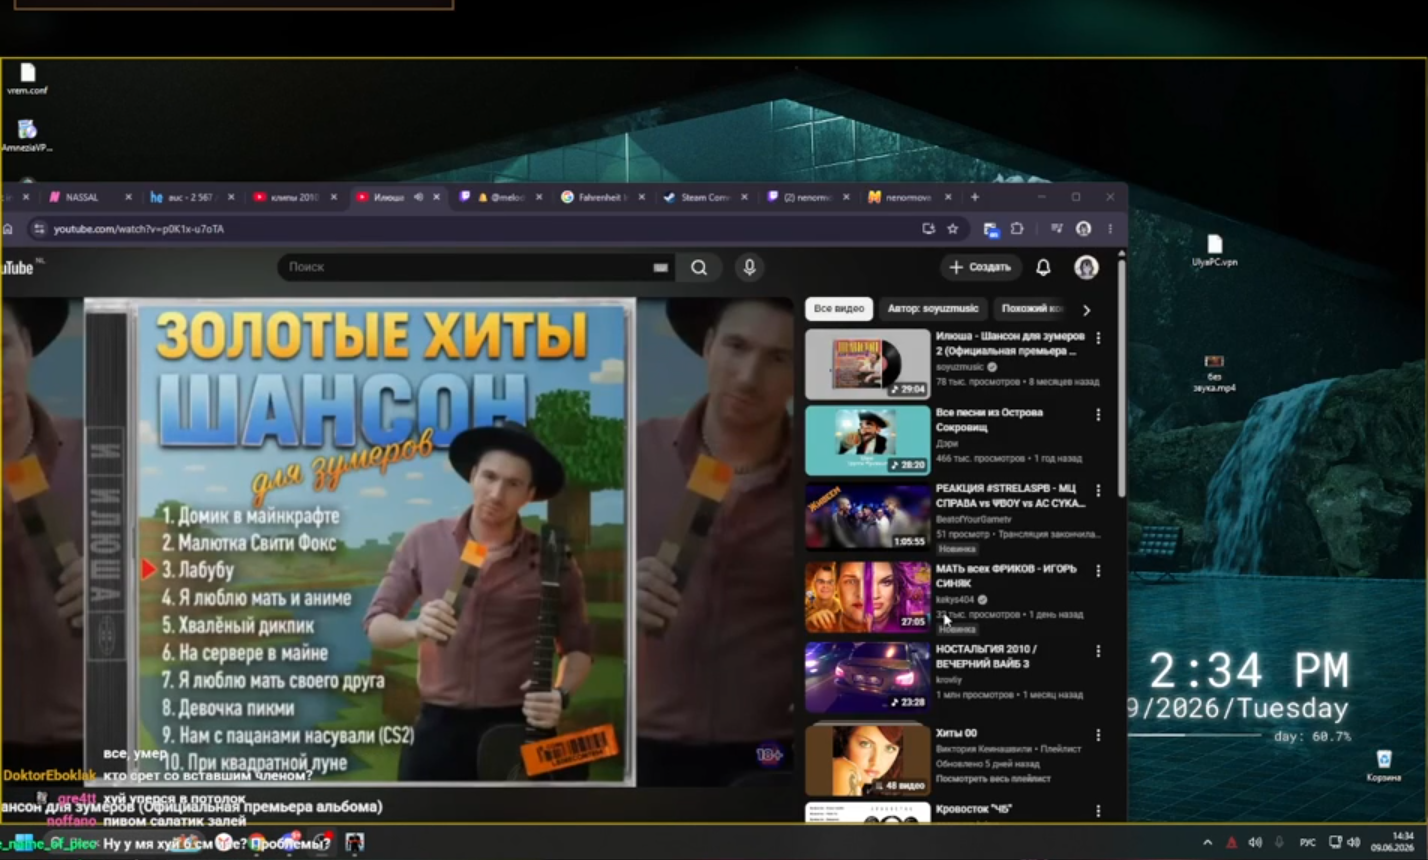Image resolution: width=1428 pixels, height=860 pixels.
Task: Switch input language РУС in tray
Action: [1307, 842]
